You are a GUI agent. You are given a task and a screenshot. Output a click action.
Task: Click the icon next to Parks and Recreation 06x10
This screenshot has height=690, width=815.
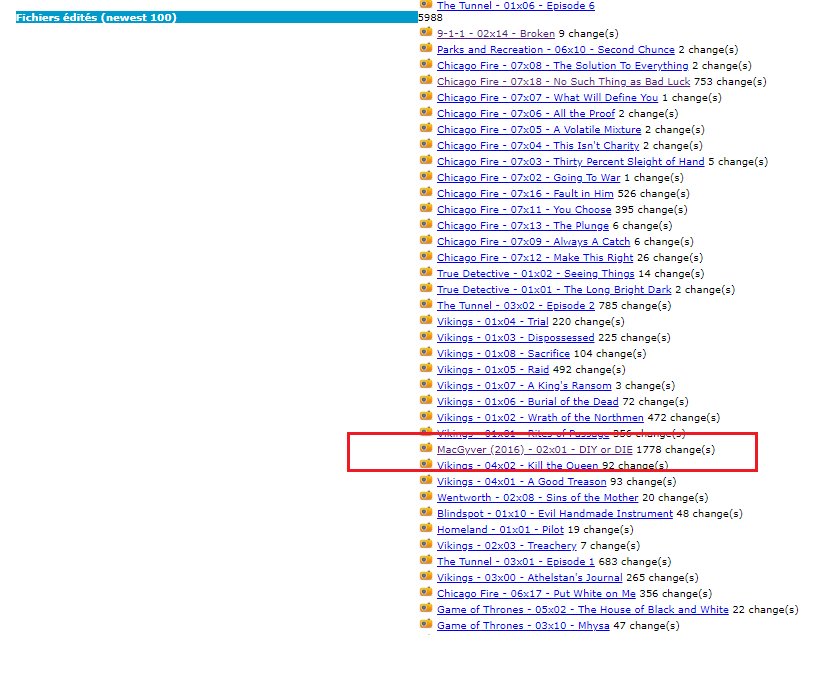click(x=426, y=48)
